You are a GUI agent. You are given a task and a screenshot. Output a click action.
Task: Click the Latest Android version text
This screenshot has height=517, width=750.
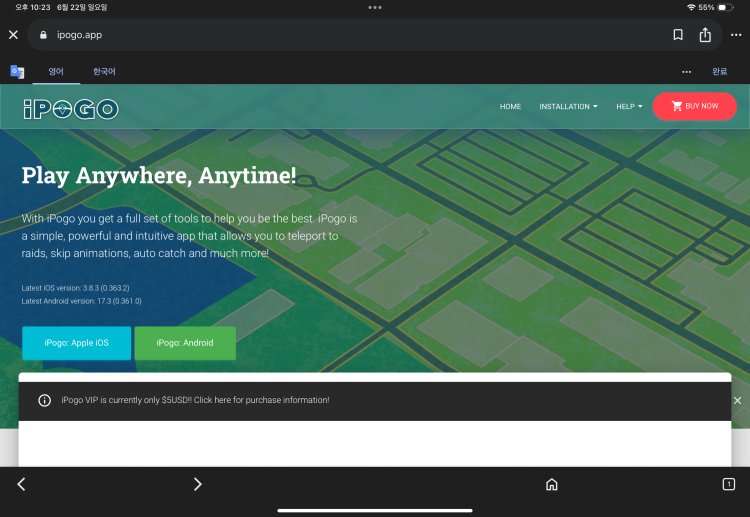[81, 301]
